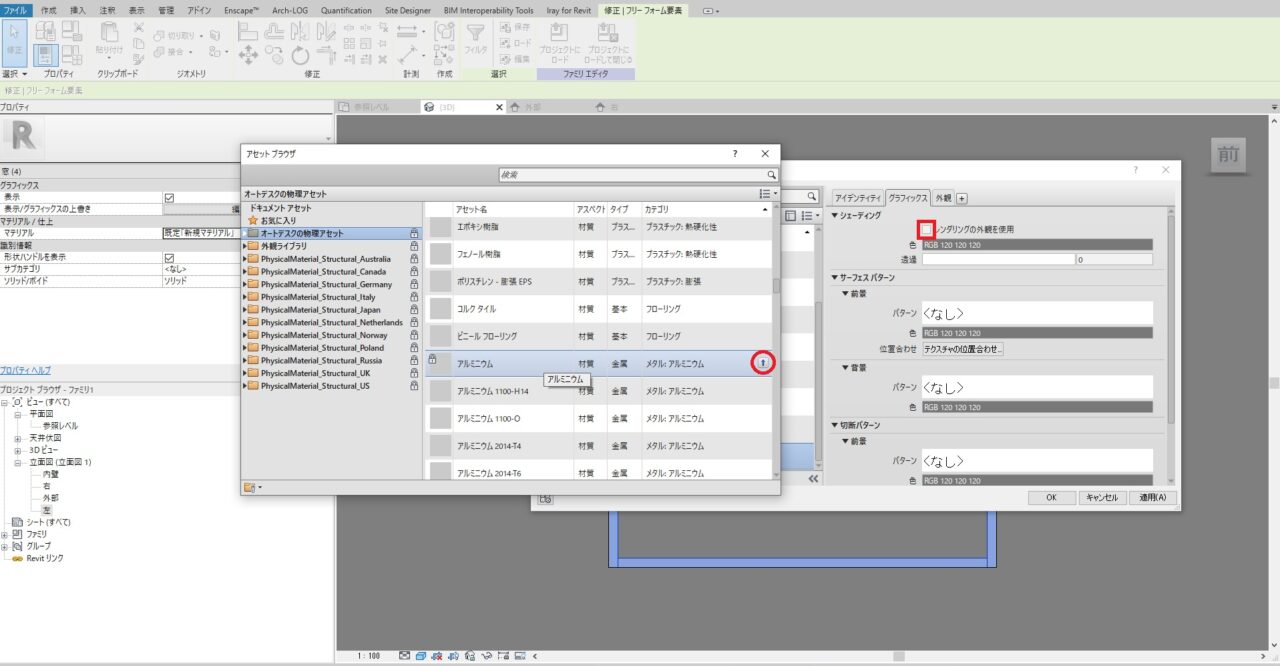The width and height of the screenshot is (1280, 666).
Task: Toggle the 形状ハンドルを表示 checkbox
Action: pyautogui.click(x=169, y=257)
